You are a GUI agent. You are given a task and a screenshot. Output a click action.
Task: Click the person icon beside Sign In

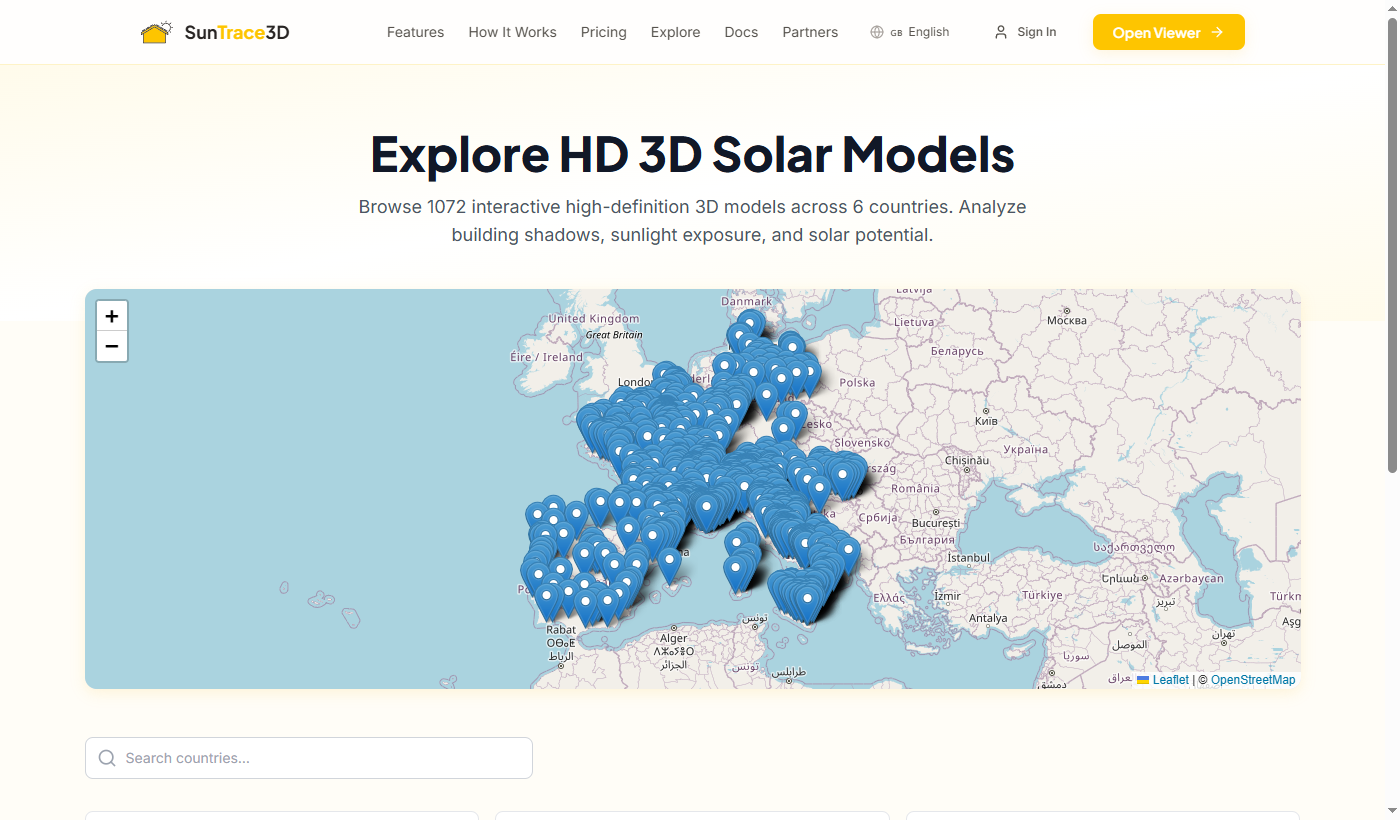[1000, 31]
